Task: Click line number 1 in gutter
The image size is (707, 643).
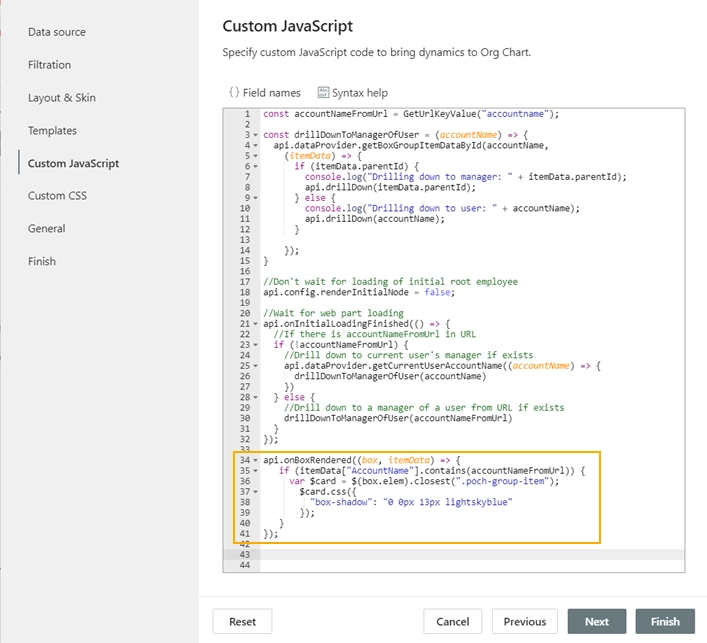Action: point(247,114)
